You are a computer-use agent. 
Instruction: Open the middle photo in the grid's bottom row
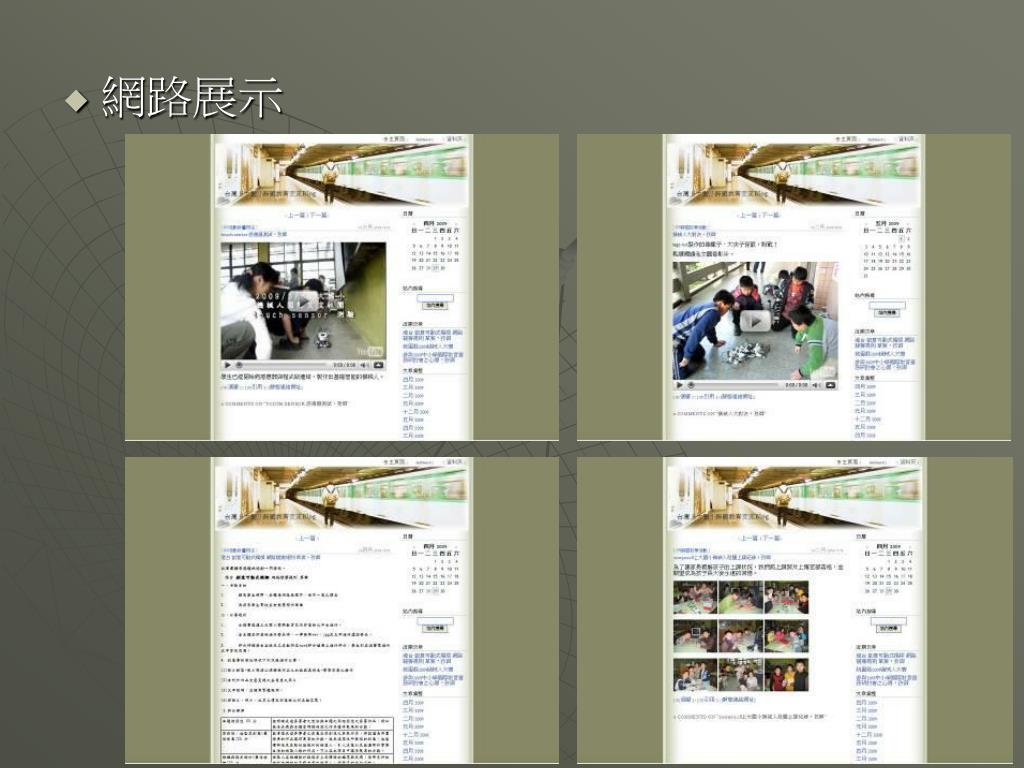tap(741, 675)
